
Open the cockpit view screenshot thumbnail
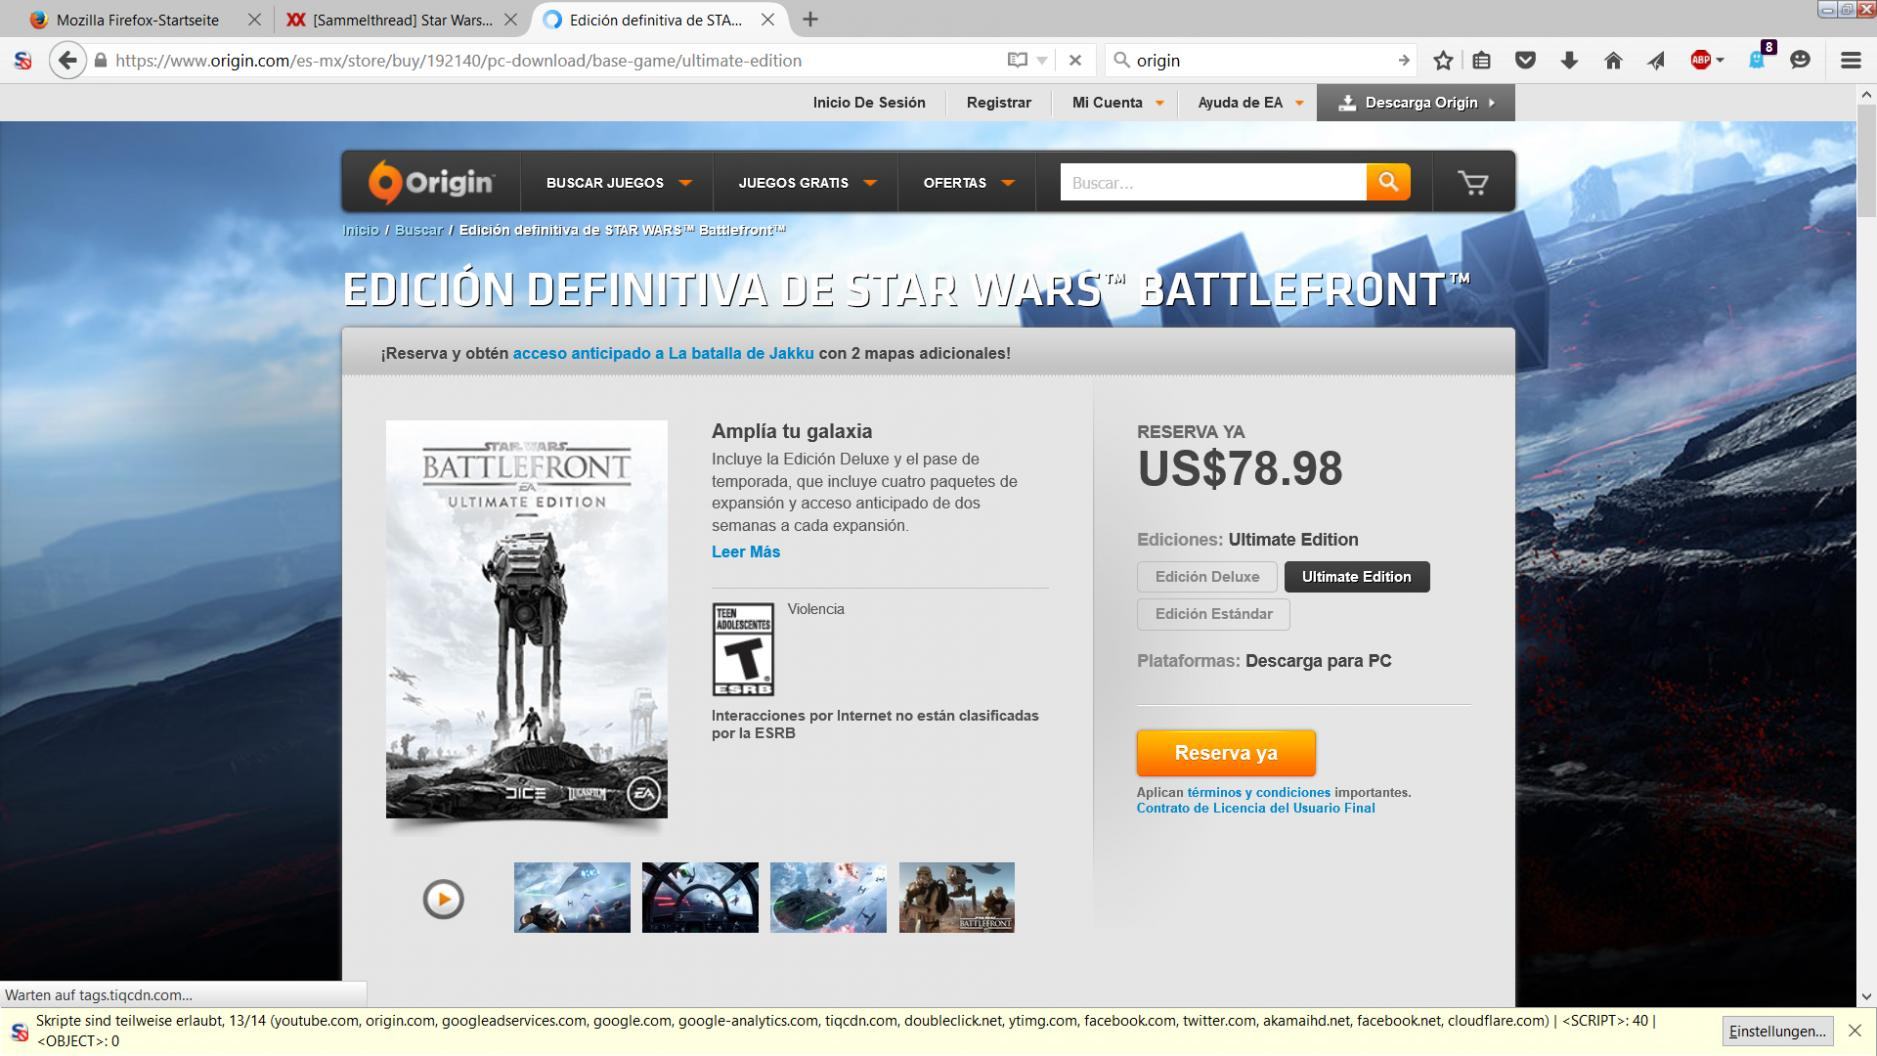700,897
